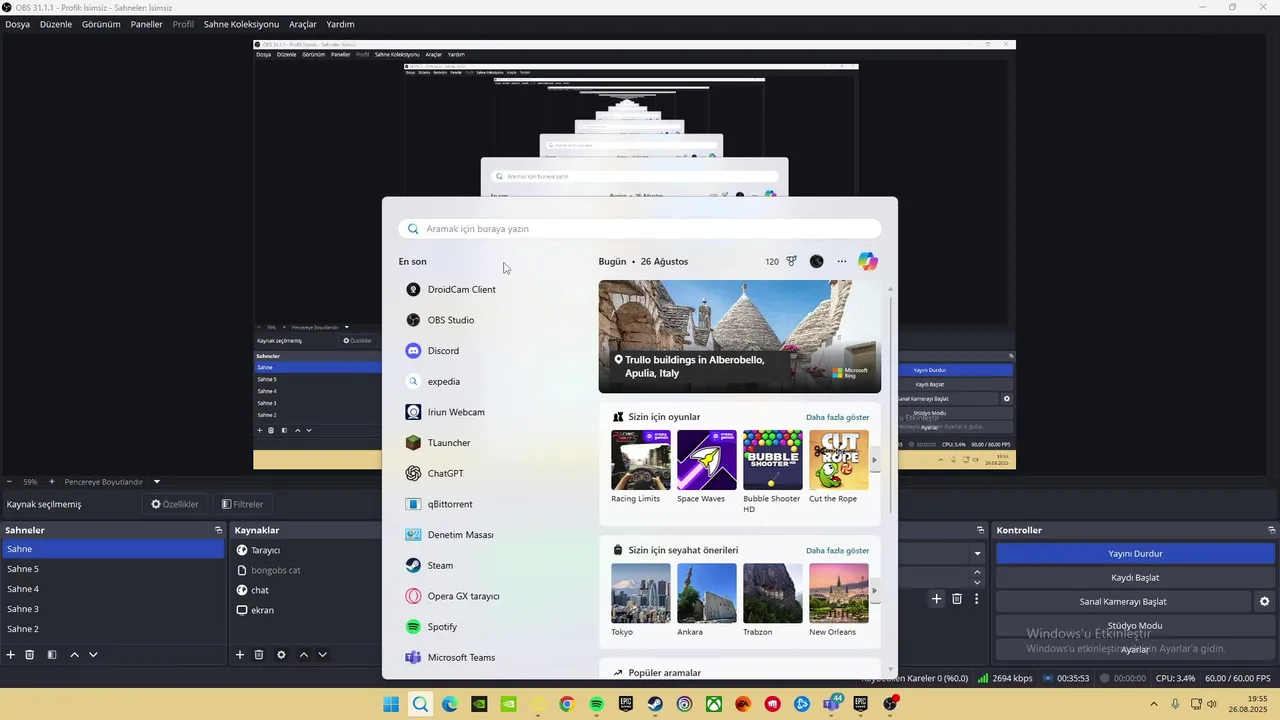Decrease transition duration stepper down
Viewport: 1280px width, 720px height.
pos(977,582)
